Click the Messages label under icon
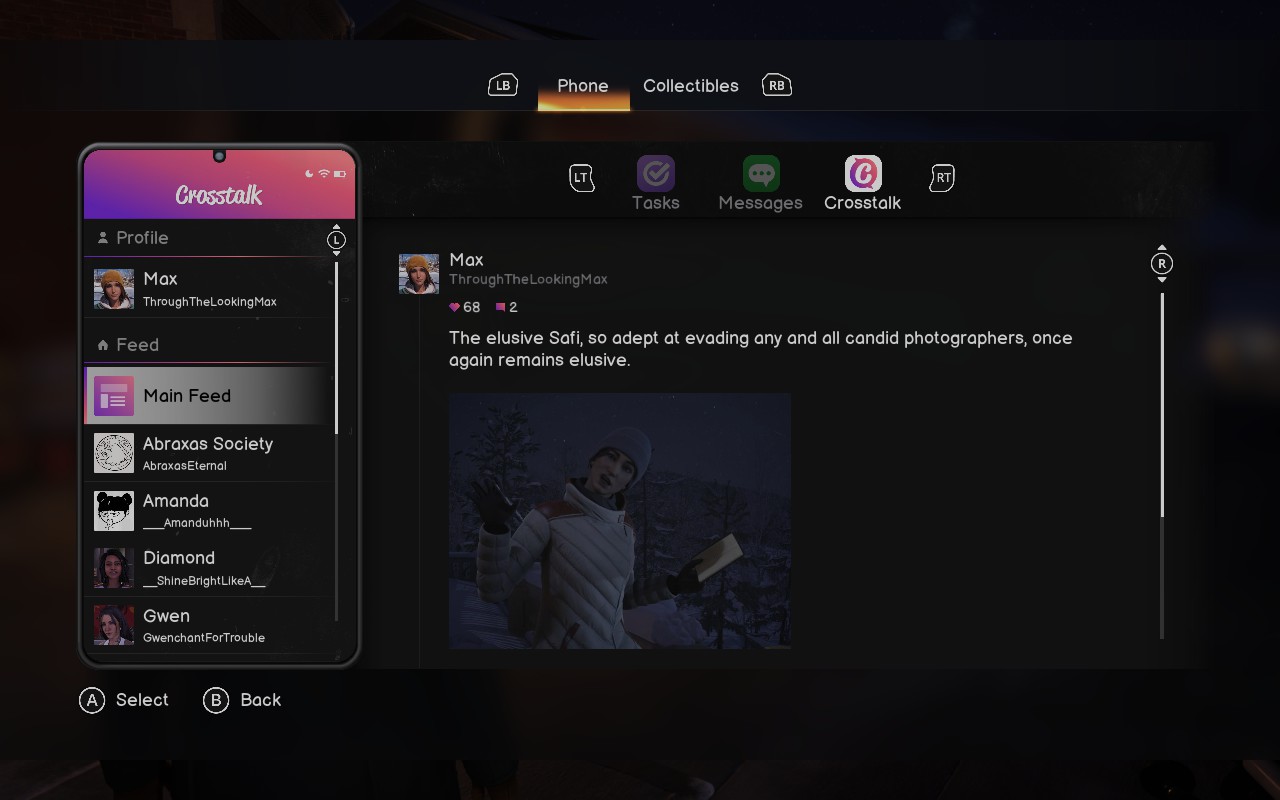Image resolution: width=1280 pixels, height=800 pixels. 761,203
